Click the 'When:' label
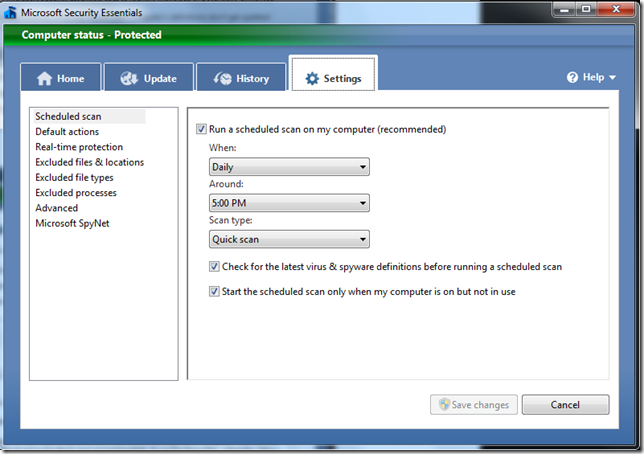Image resolution: width=644 pixels, height=454 pixels. (223, 147)
